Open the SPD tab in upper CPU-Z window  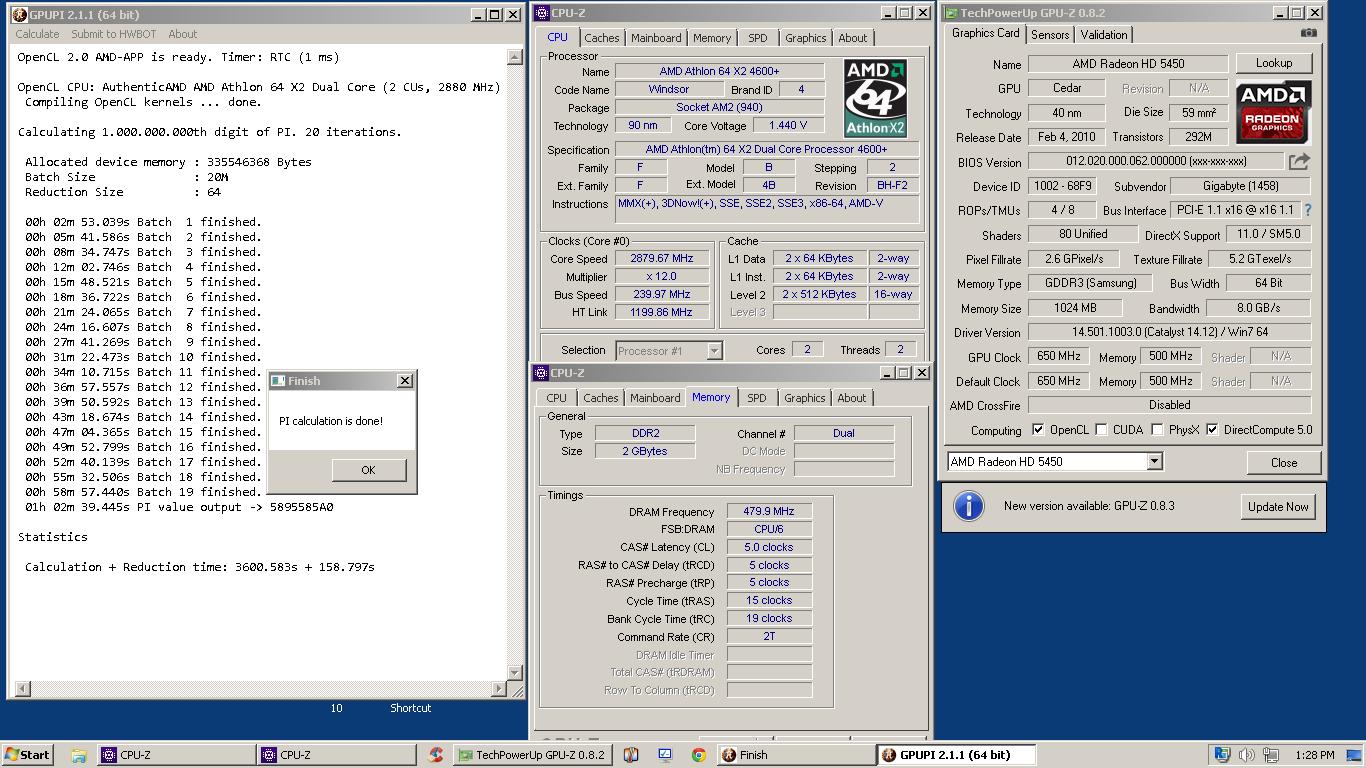pos(758,38)
